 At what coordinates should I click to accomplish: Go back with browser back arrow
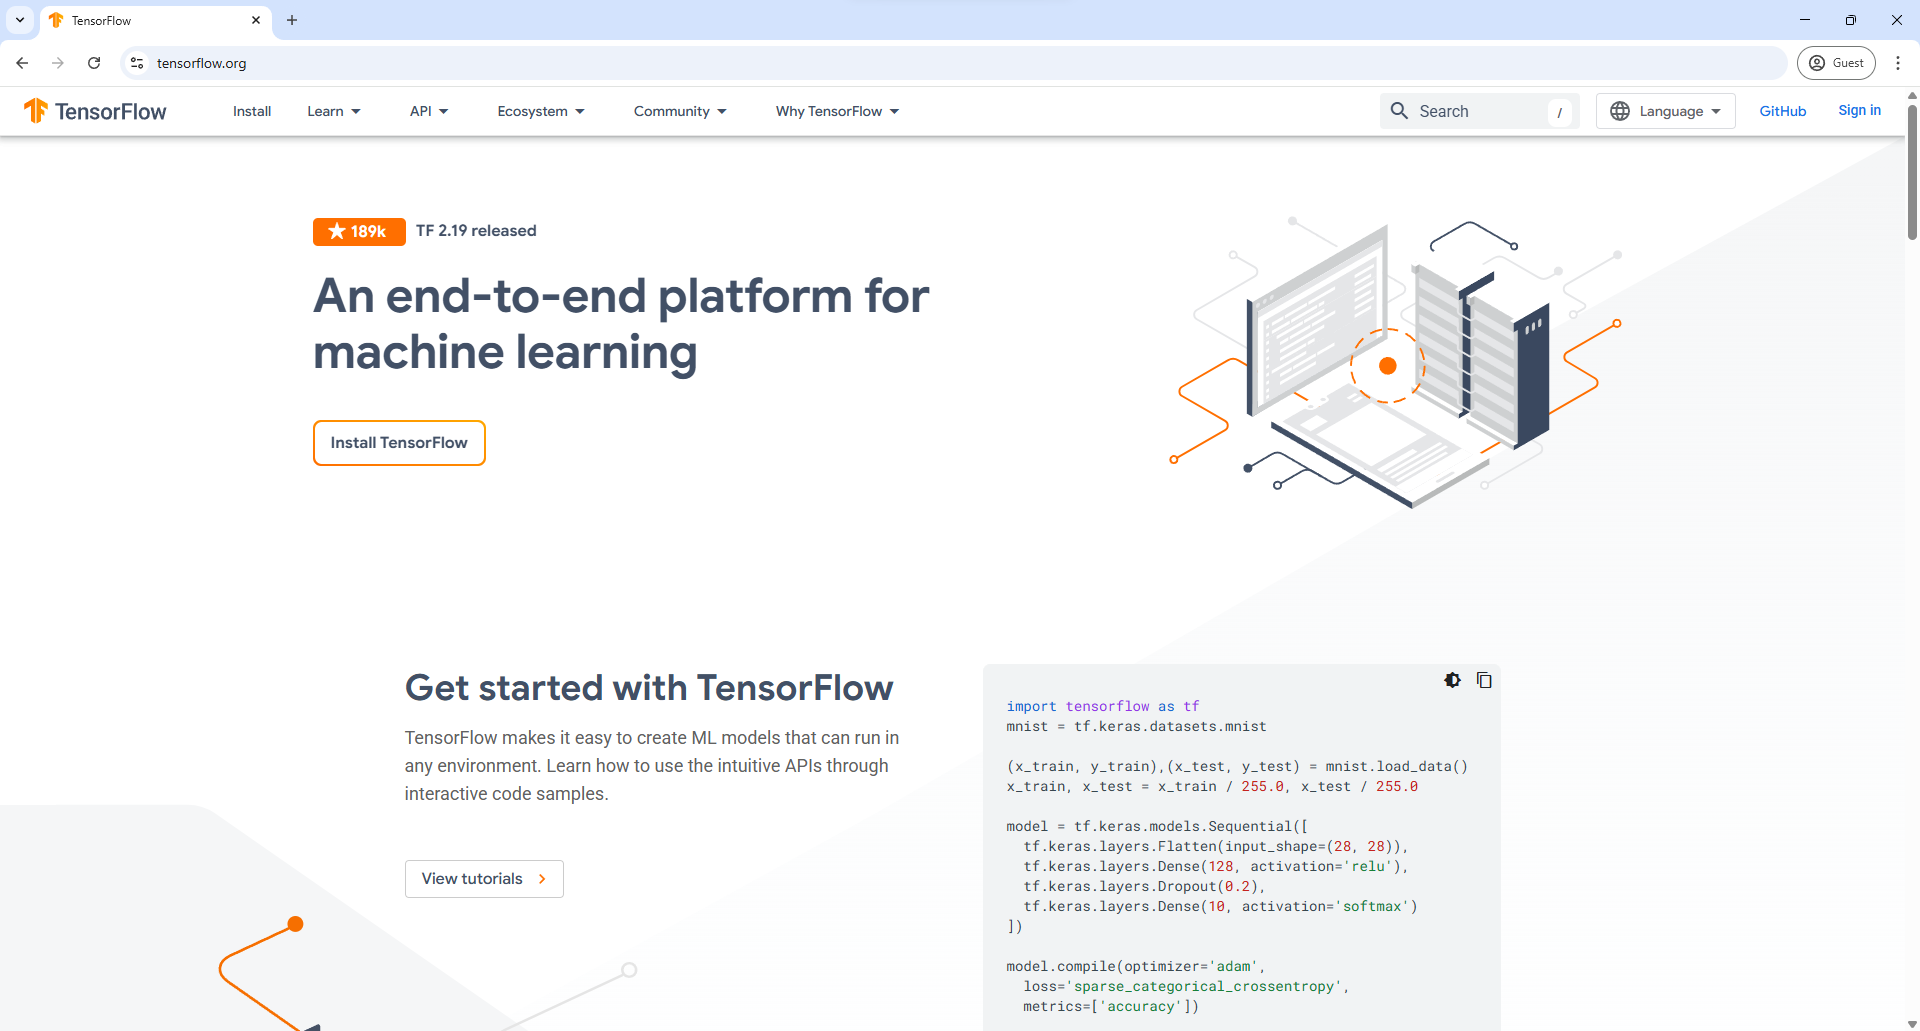(22, 63)
